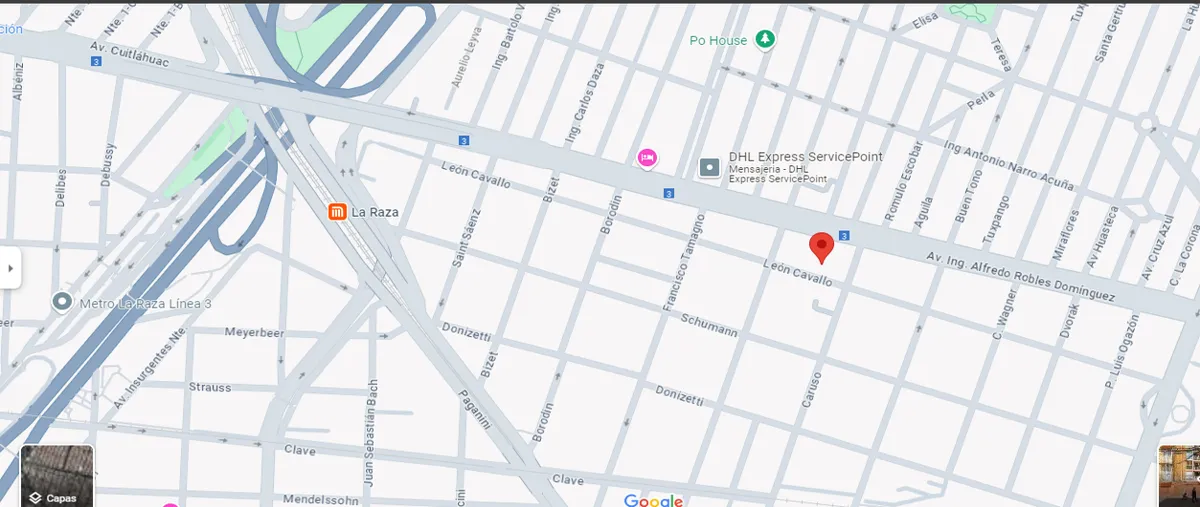1200x507 pixels.
Task: Open the Metro La Raza Línea 3 label
Action: [145, 303]
